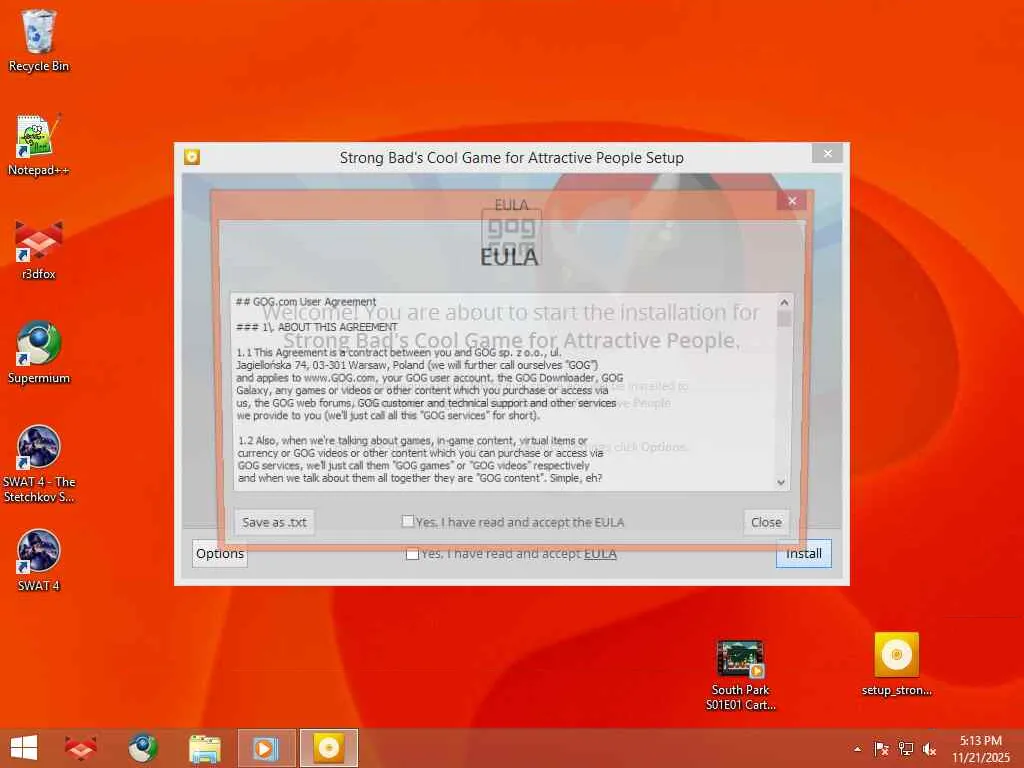Select the r3dfox desktop shortcut
This screenshot has width=1024, height=768.
pos(39,249)
